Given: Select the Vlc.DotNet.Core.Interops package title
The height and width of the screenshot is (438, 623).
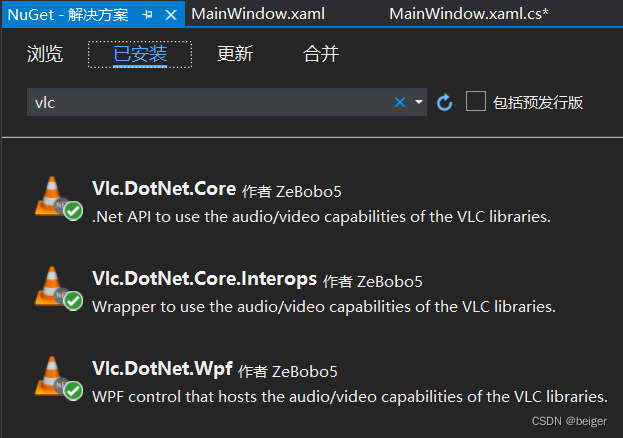Looking at the screenshot, I should 205,279.
